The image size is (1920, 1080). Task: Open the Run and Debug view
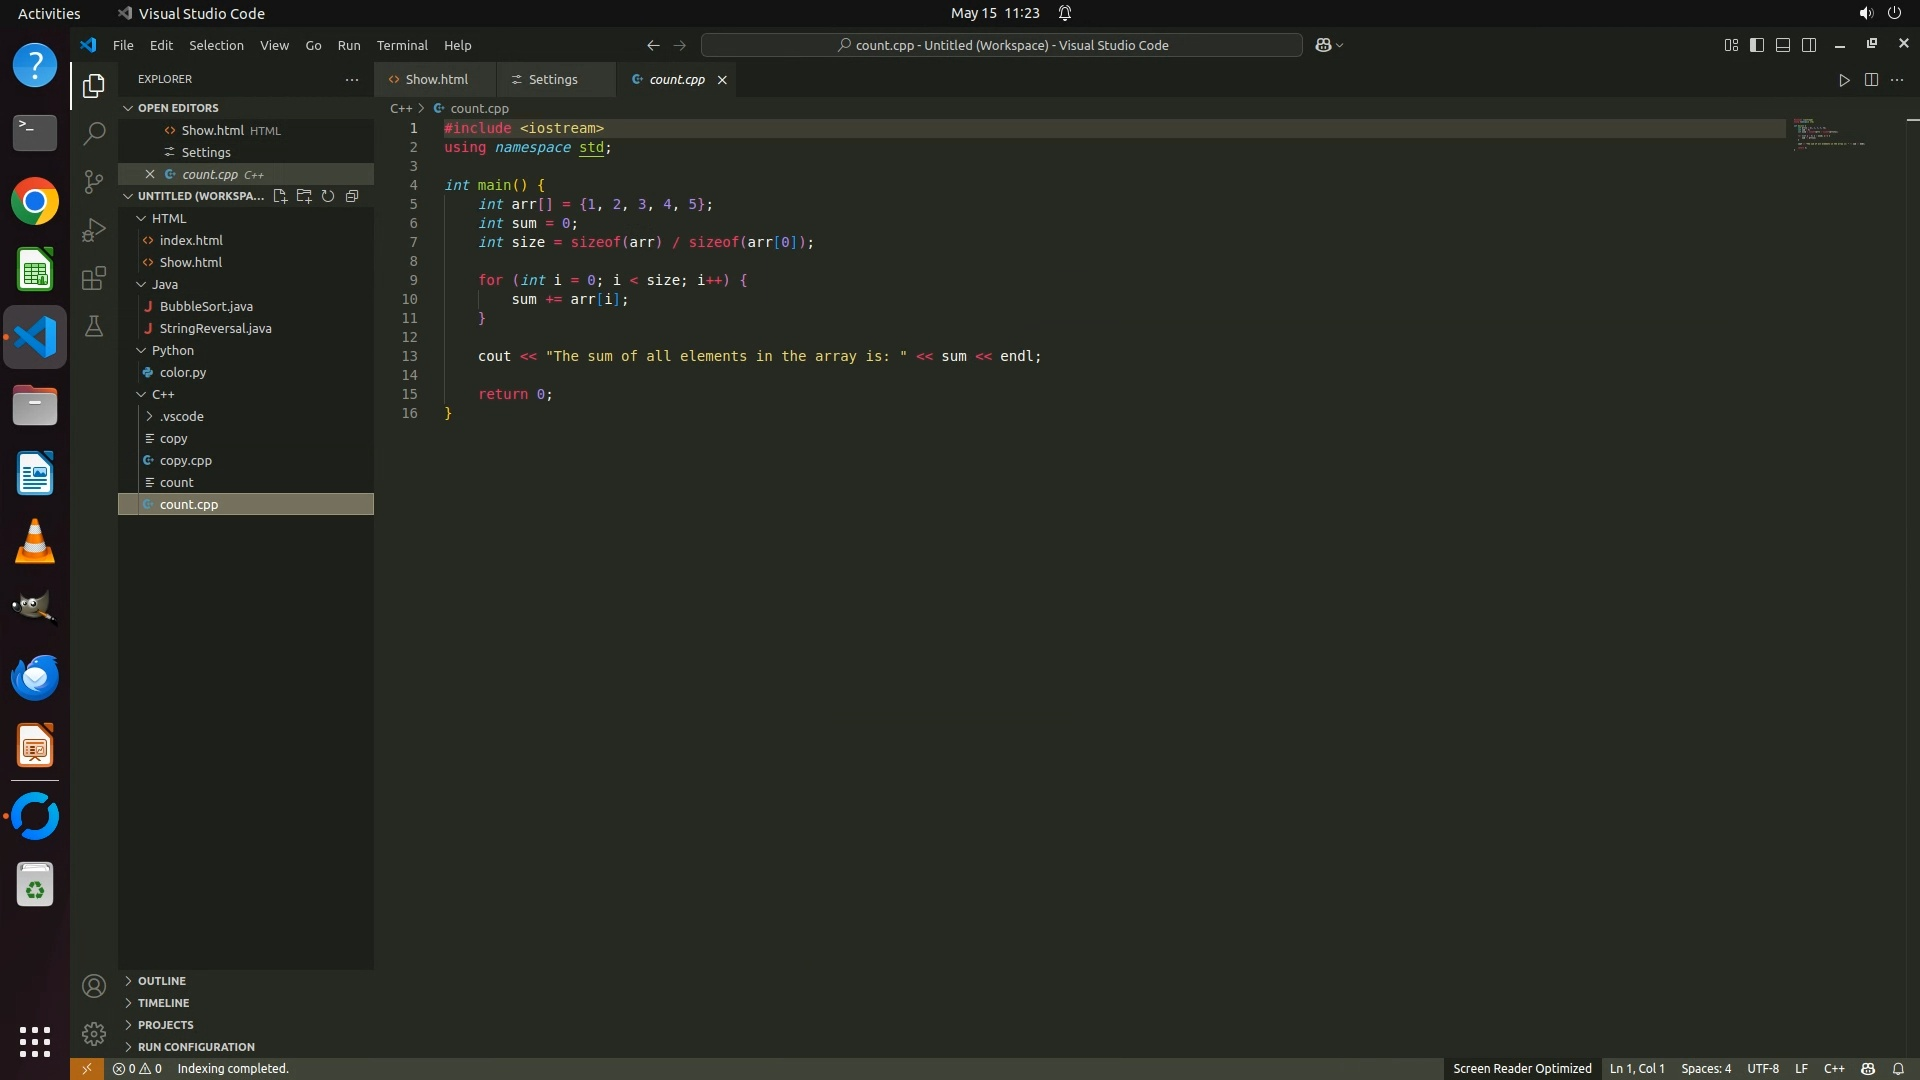click(94, 230)
